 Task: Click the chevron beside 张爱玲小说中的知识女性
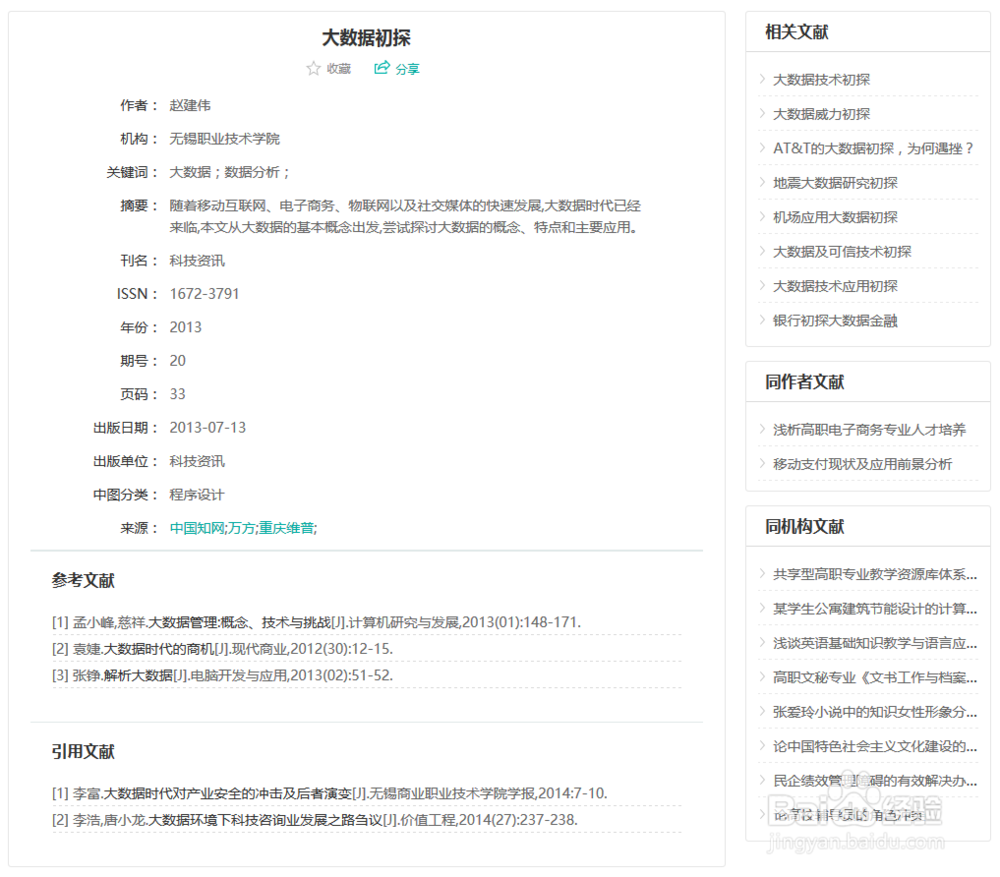762,712
